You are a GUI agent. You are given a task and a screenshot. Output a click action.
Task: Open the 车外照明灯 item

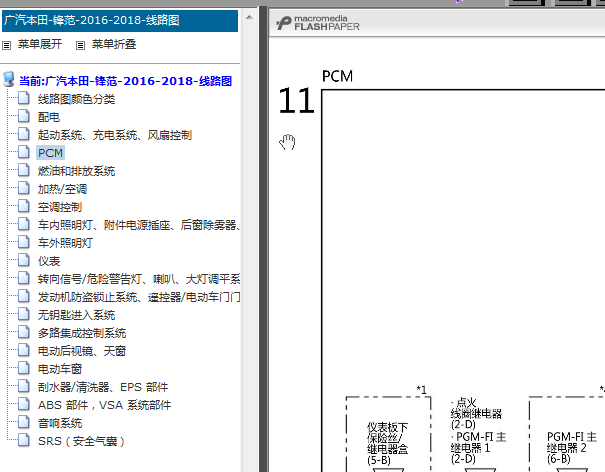(65, 243)
